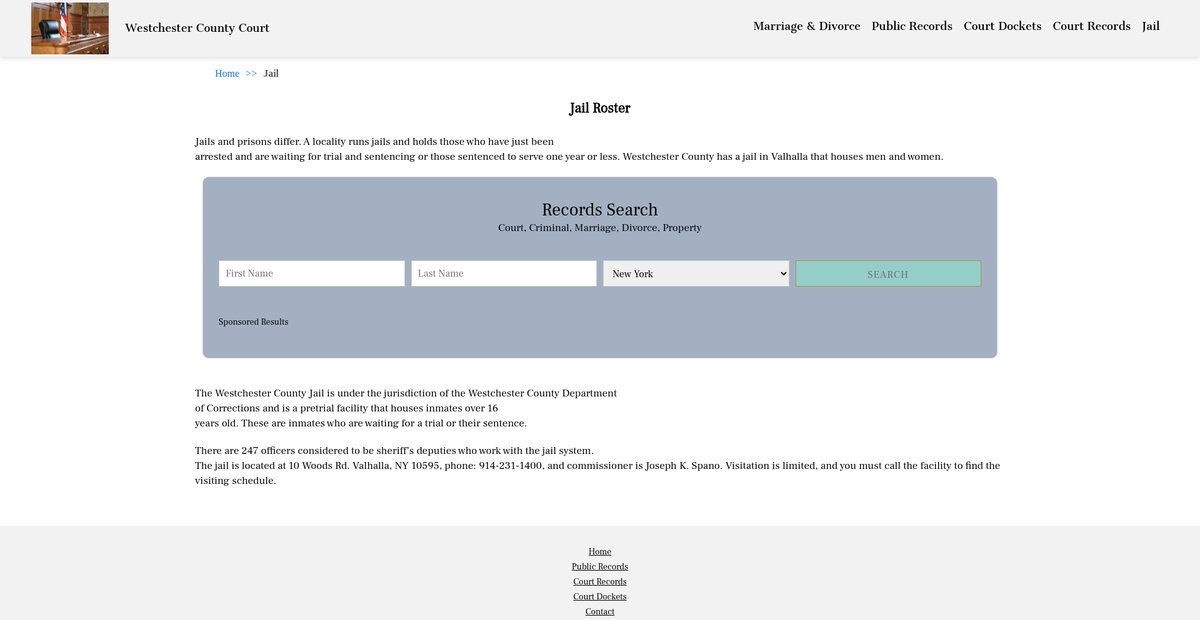
Task: Focus the First Name input field
Action: [311, 274]
